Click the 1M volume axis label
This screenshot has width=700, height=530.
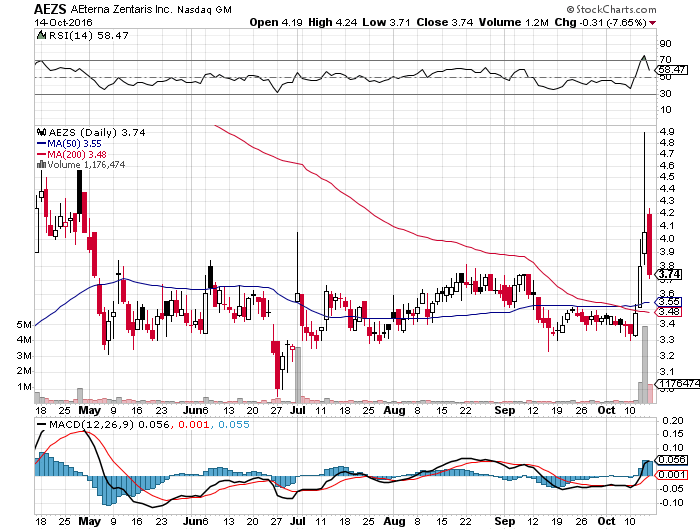pyautogui.click(x=24, y=387)
